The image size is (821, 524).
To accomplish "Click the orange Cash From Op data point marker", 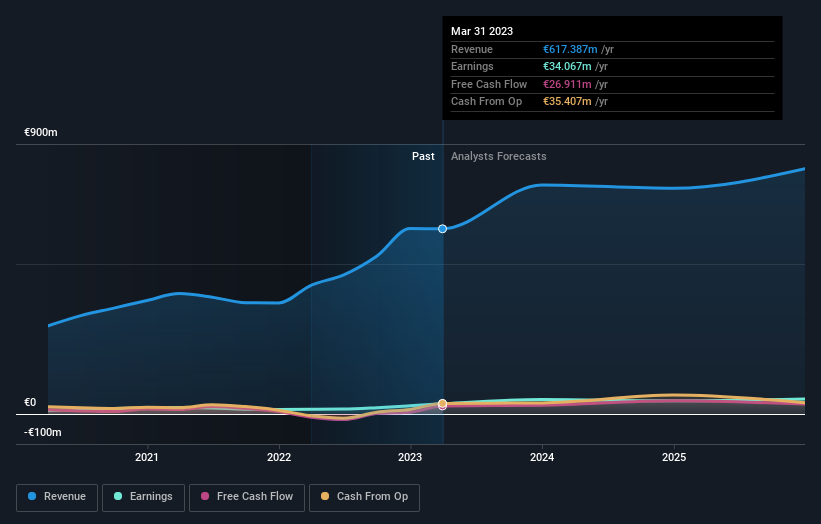I will pyautogui.click(x=442, y=403).
